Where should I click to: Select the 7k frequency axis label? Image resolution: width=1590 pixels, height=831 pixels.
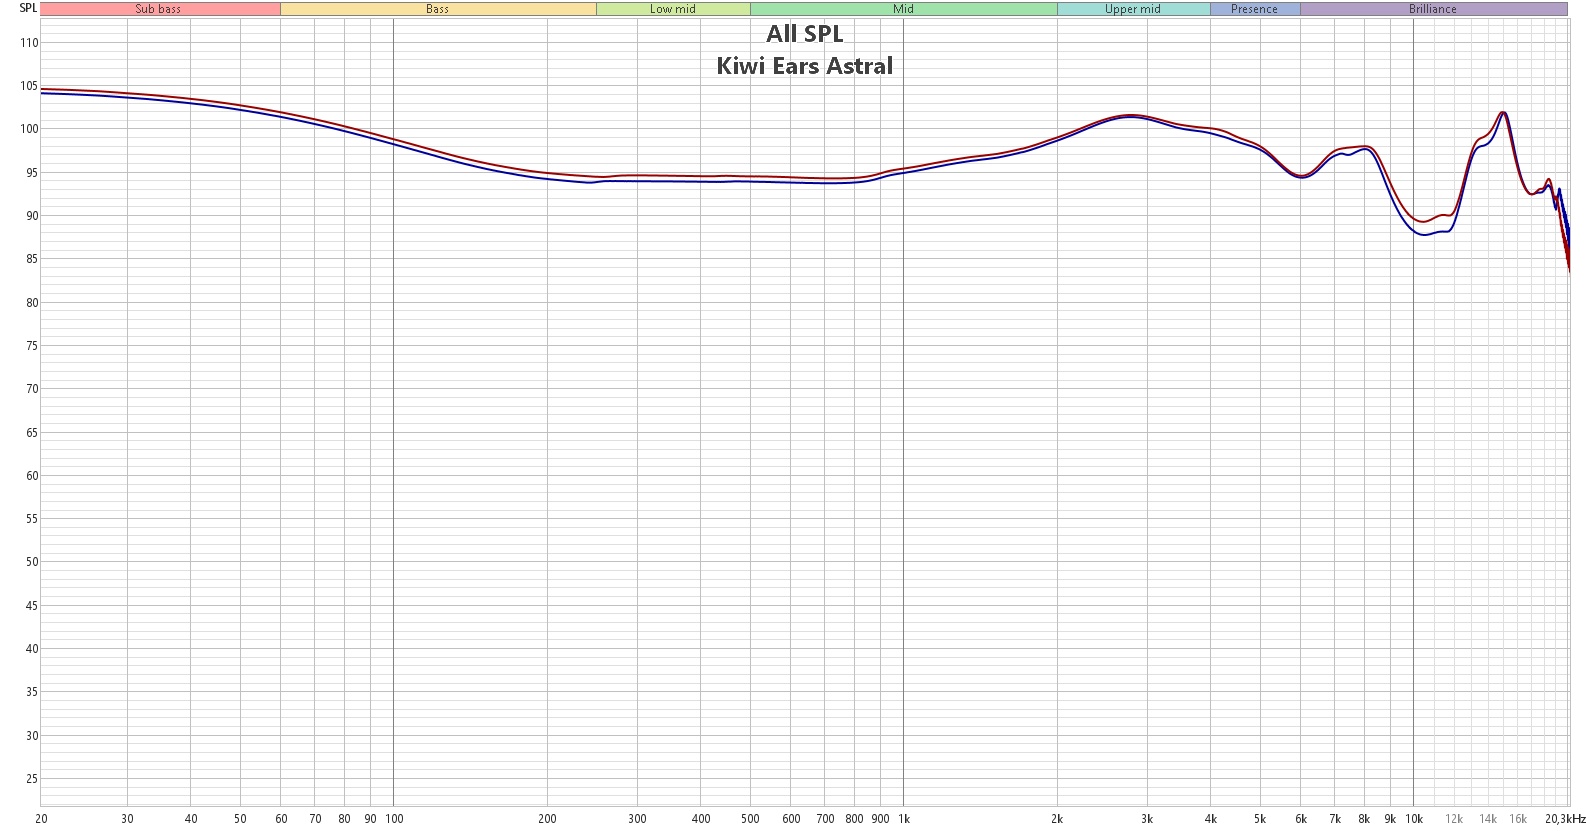point(1335,819)
